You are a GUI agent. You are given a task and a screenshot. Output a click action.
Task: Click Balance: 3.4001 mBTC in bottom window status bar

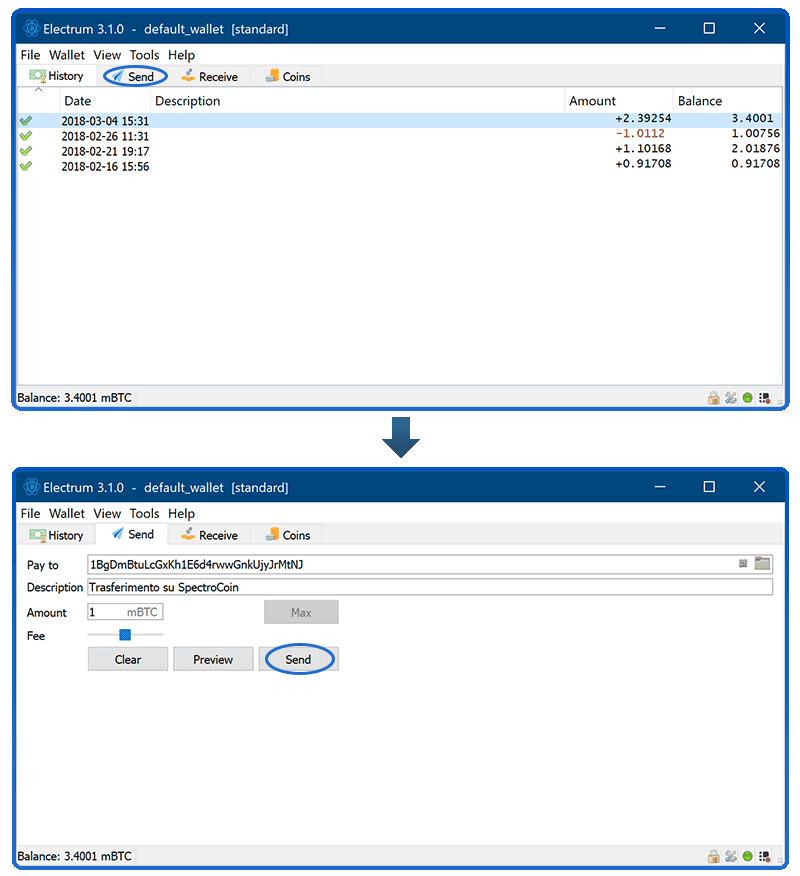[74, 856]
